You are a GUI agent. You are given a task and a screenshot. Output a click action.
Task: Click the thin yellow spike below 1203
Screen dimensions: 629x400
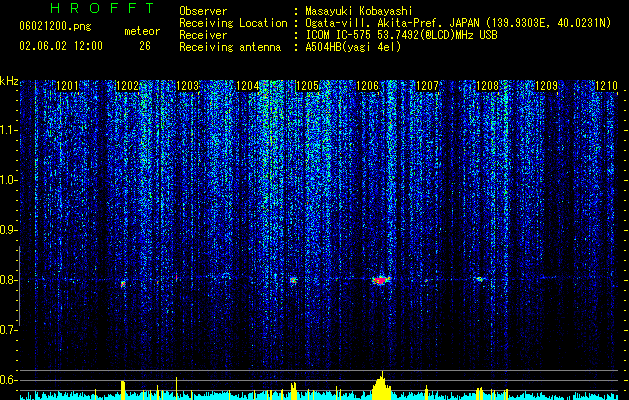177,388
